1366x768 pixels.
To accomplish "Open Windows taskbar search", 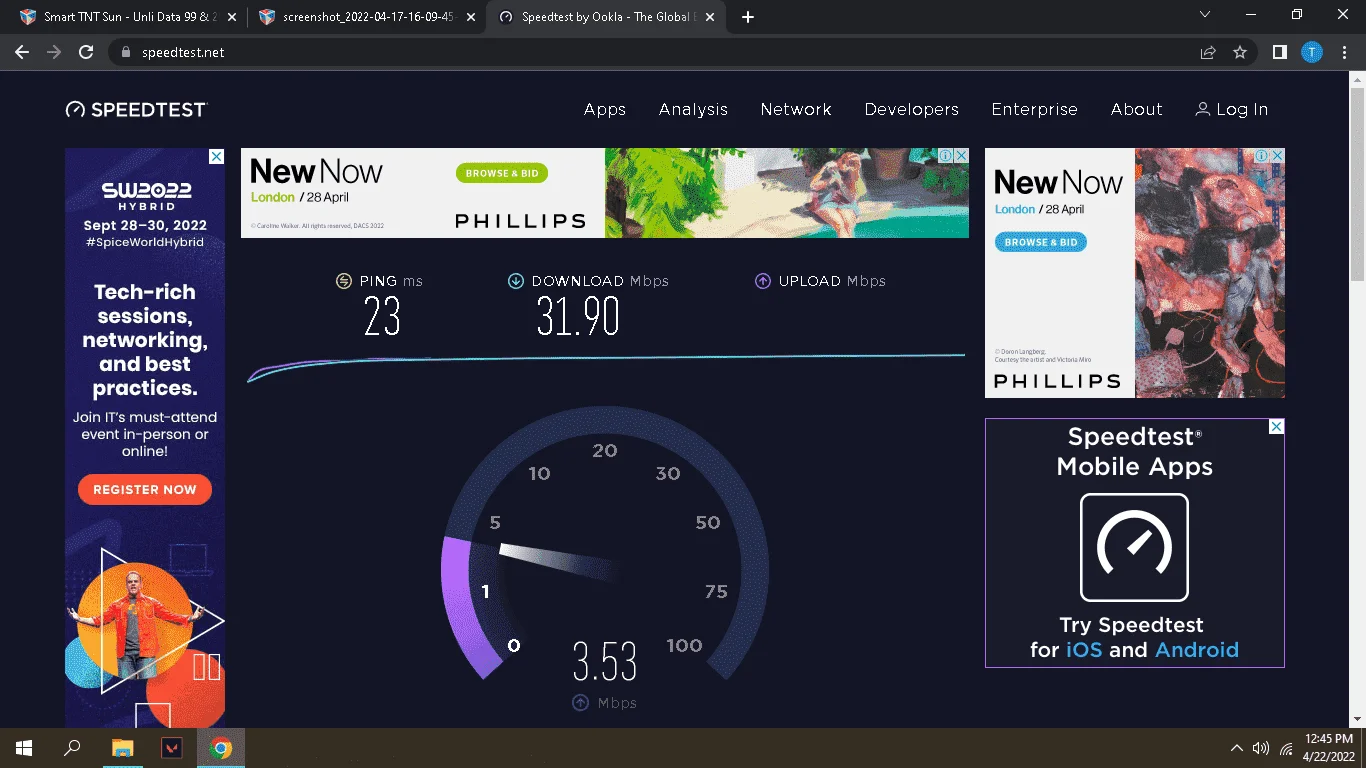I will coord(72,748).
